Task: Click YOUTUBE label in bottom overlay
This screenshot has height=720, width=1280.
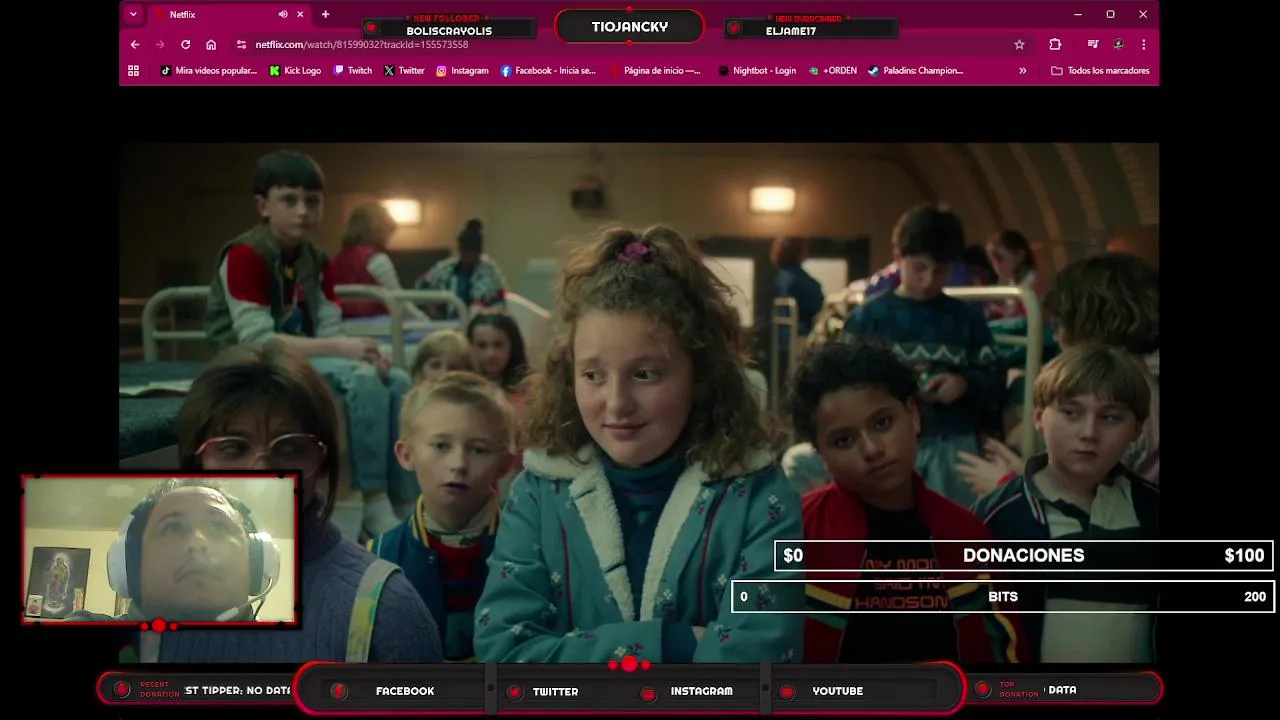Action: (x=837, y=691)
